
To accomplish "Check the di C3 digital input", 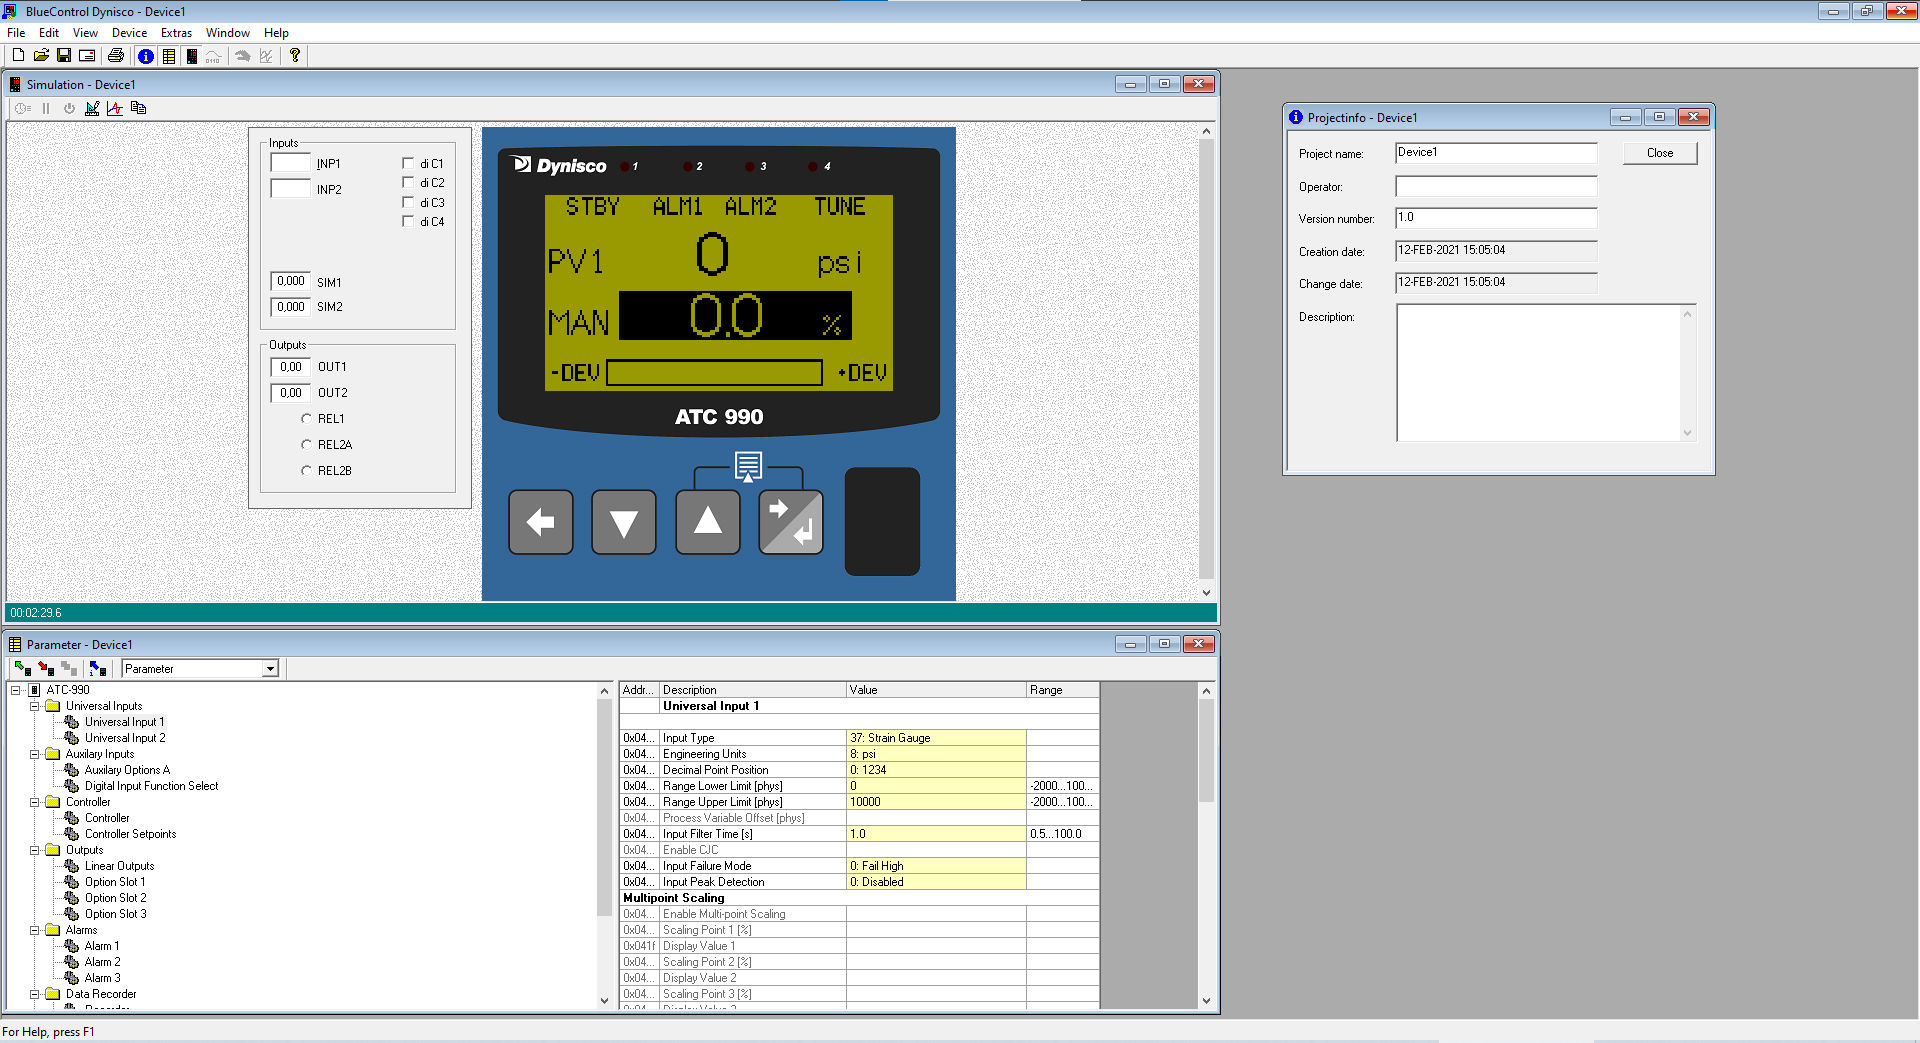I will [x=408, y=202].
